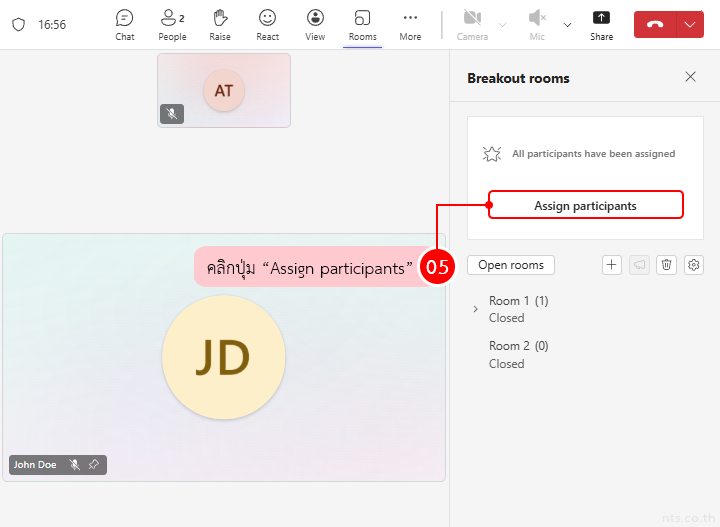Share your screen content
Image resolution: width=720 pixels, height=527 pixels.
coord(601,24)
